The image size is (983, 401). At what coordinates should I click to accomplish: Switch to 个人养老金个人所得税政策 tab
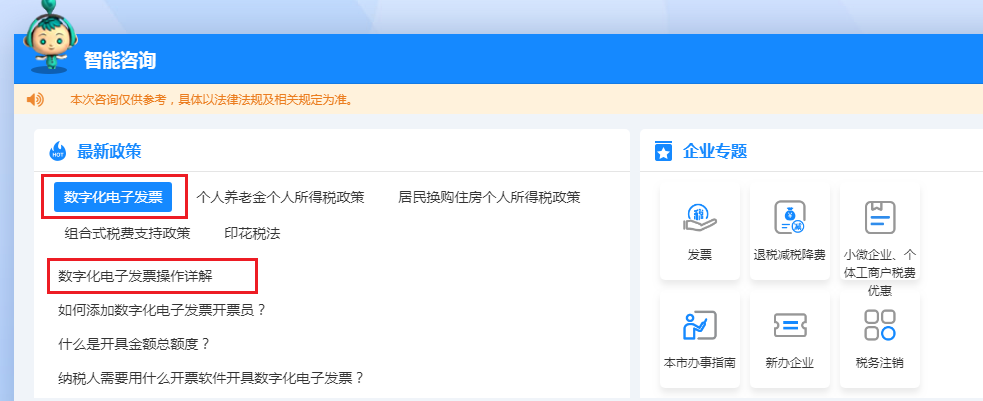[280, 197]
